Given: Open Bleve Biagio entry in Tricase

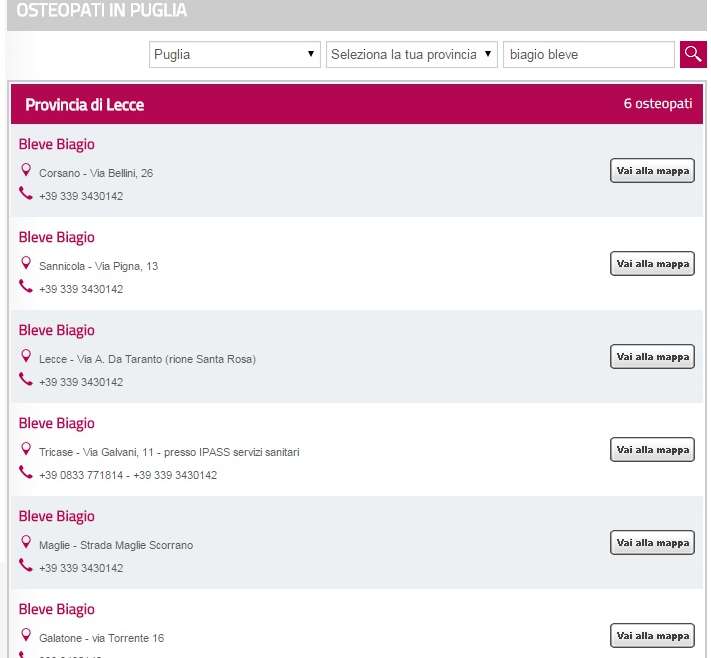Looking at the screenshot, I should point(57,423).
